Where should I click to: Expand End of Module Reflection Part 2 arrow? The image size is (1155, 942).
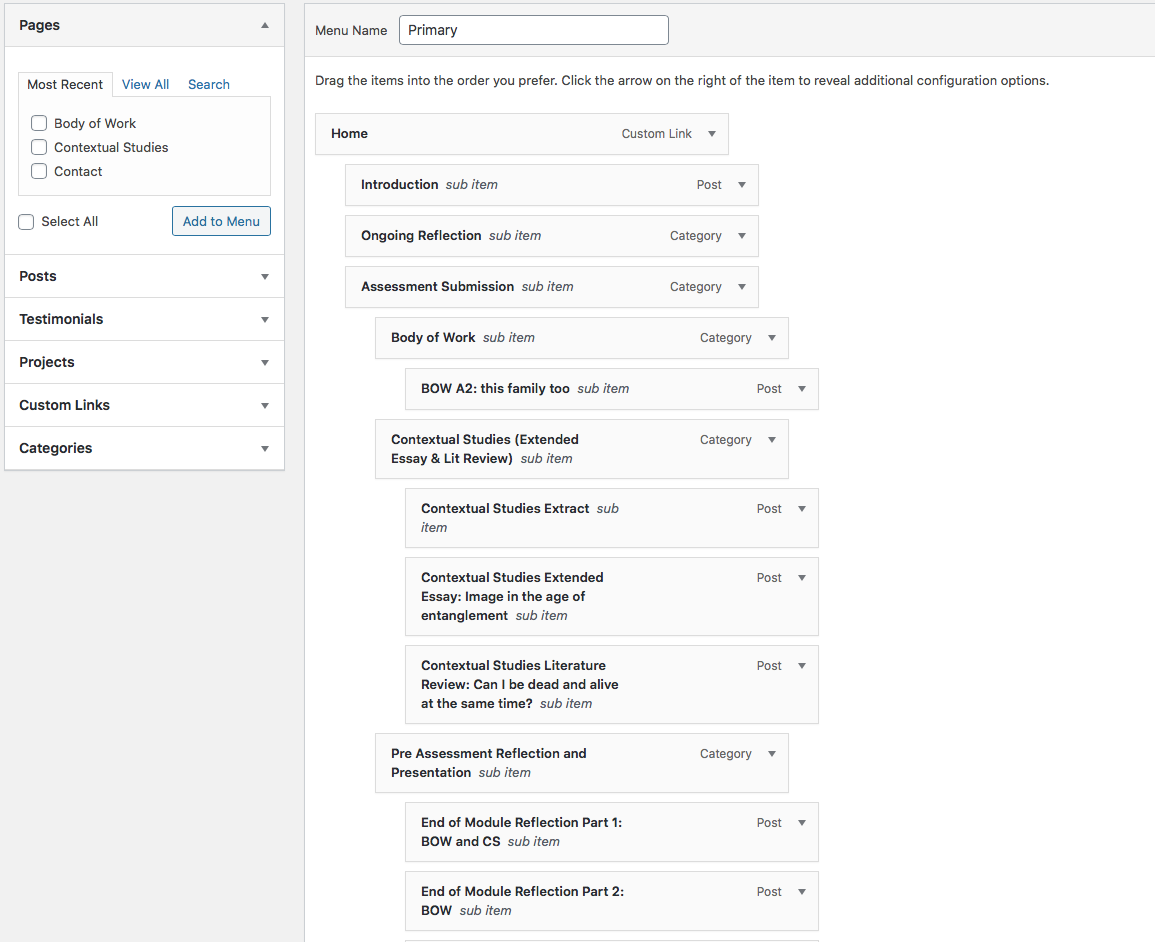pyautogui.click(x=802, y=892)
